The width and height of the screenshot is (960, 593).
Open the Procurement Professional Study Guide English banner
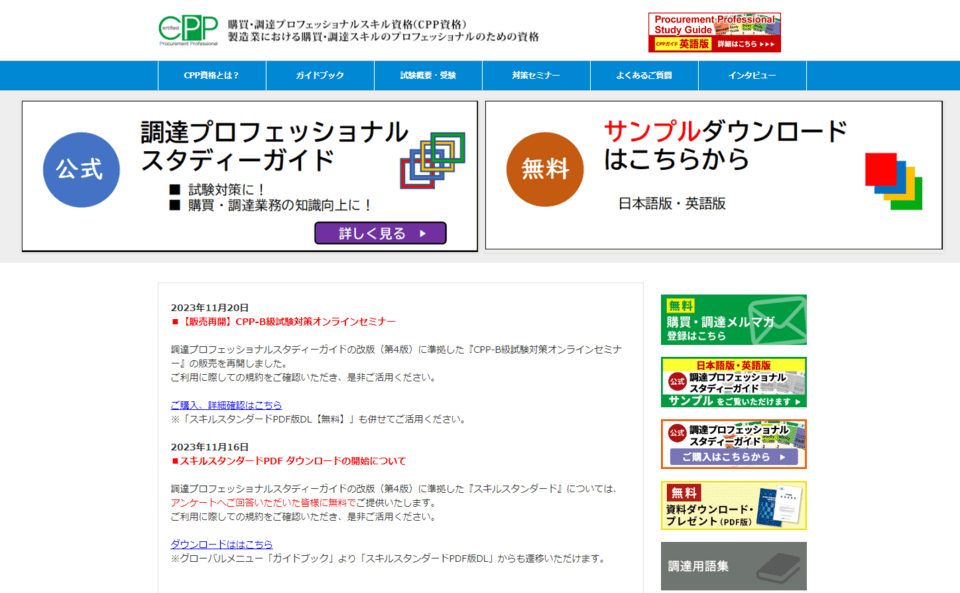pyautogui.click(x=713, y=32)
